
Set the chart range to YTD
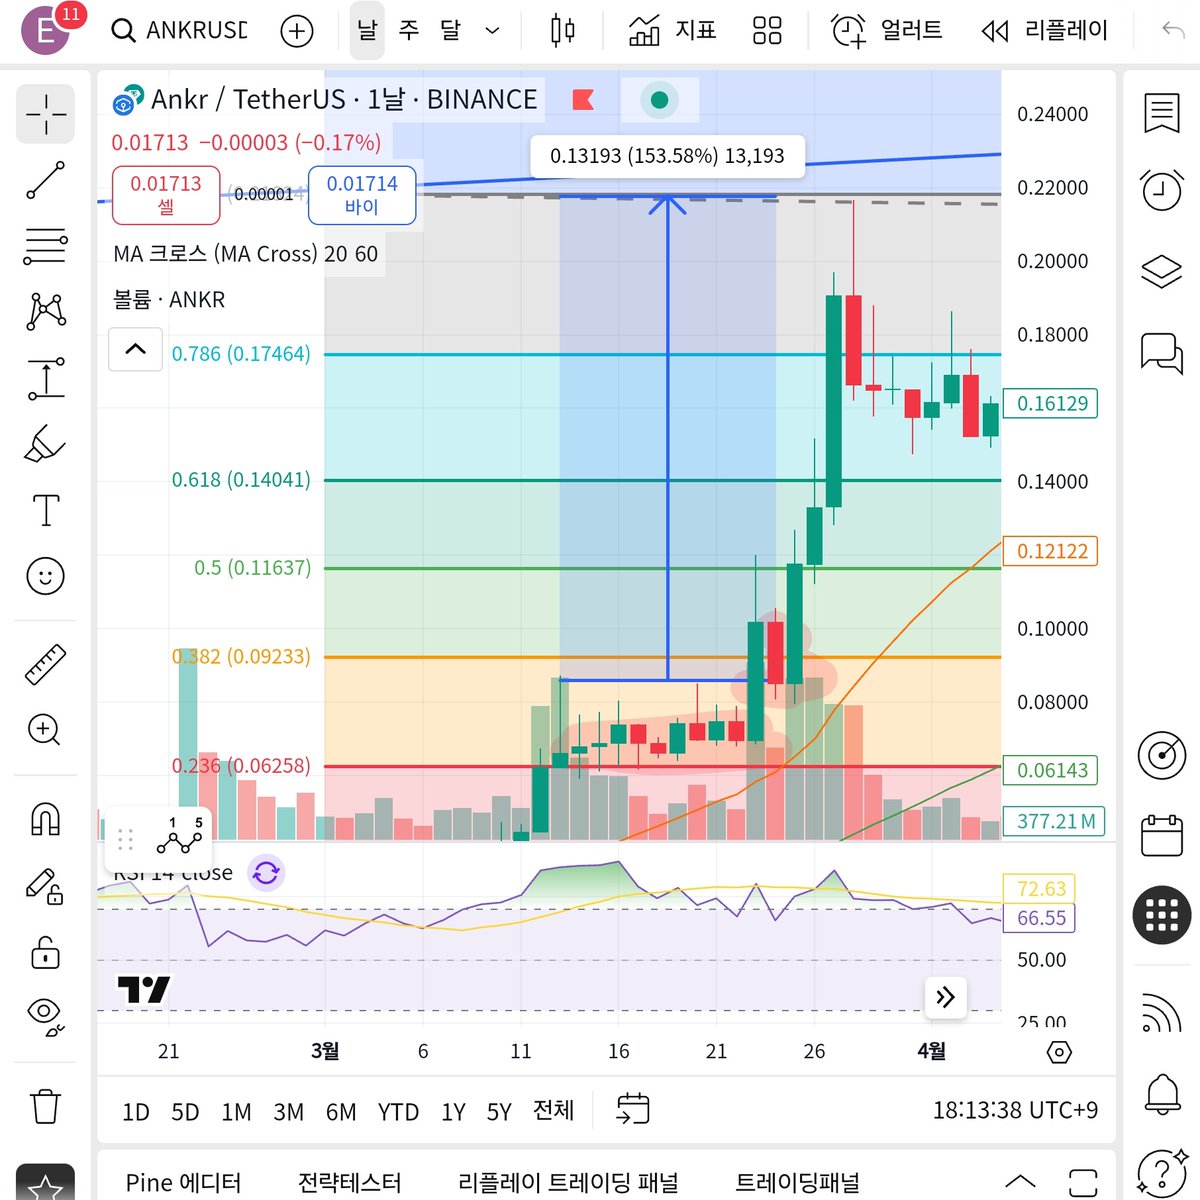(x=398, y=1112)
